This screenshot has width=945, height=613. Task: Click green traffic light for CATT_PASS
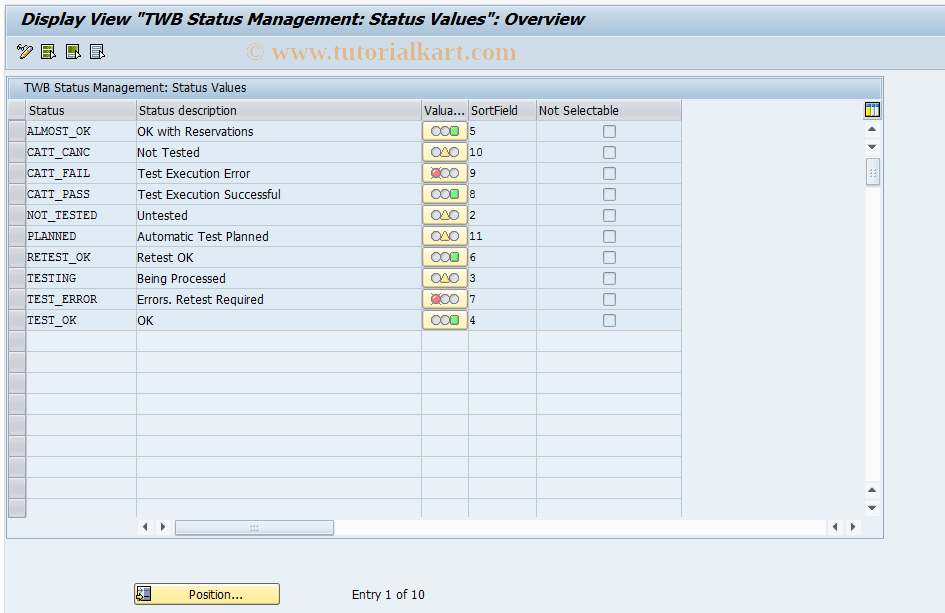445,194
